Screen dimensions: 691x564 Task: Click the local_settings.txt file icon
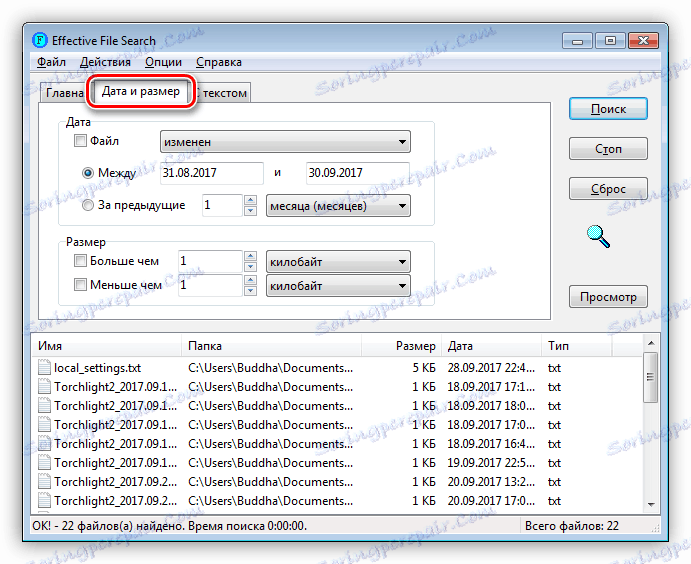pyautogui.click(x=44, y=367)
